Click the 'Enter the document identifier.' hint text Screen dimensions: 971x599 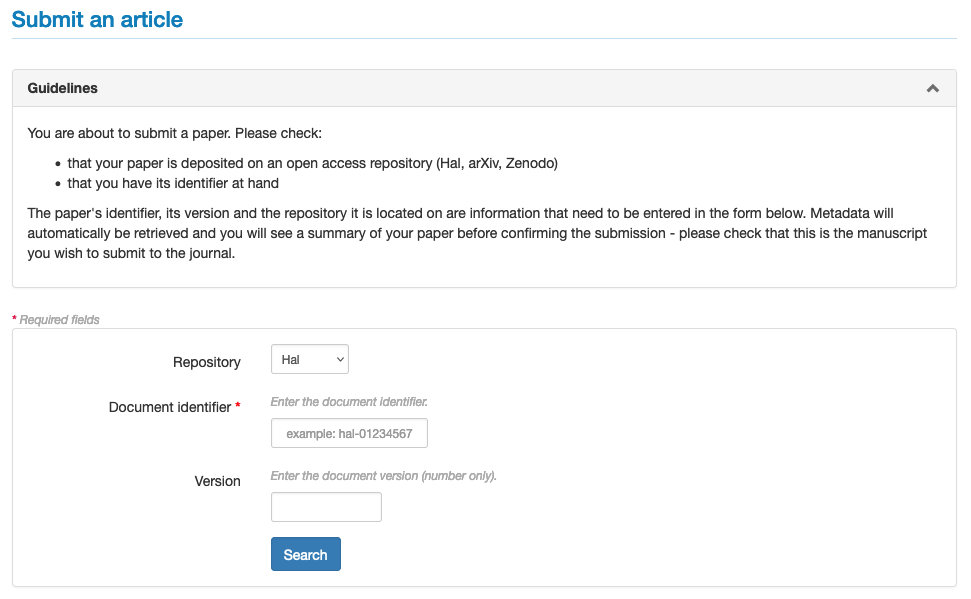coord(349,402)
